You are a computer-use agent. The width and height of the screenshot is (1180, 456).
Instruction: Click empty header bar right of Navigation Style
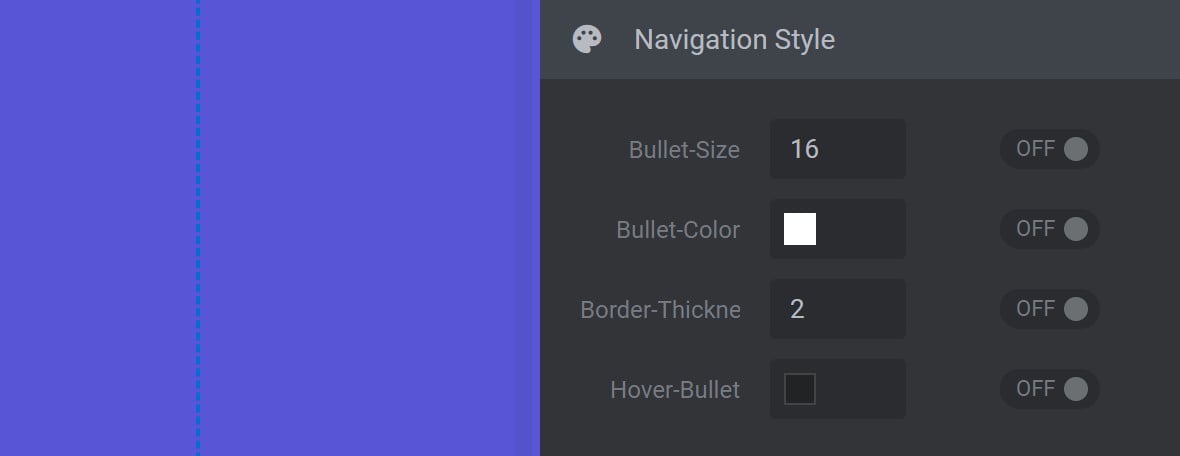(1008, 39)
